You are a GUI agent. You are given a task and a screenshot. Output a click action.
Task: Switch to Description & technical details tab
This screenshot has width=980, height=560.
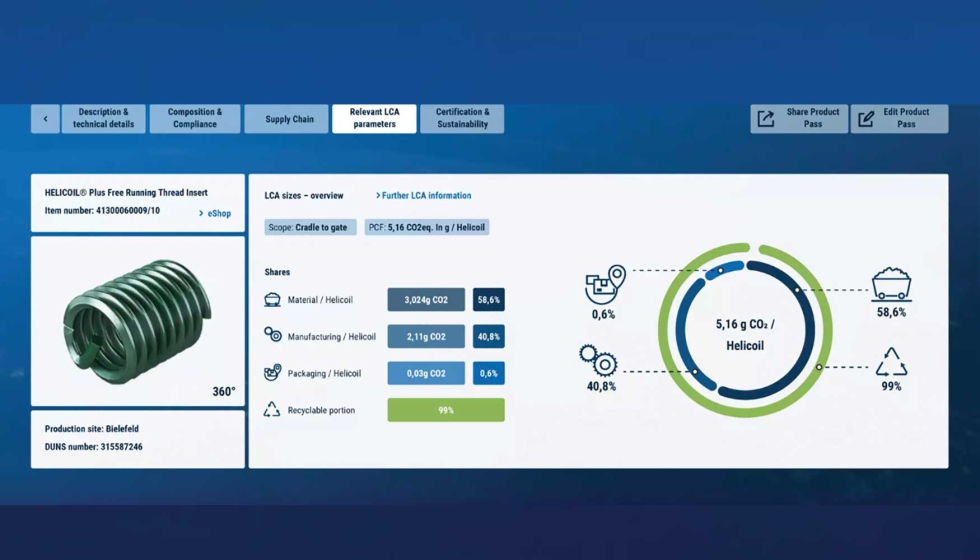[x=104, y=118]
